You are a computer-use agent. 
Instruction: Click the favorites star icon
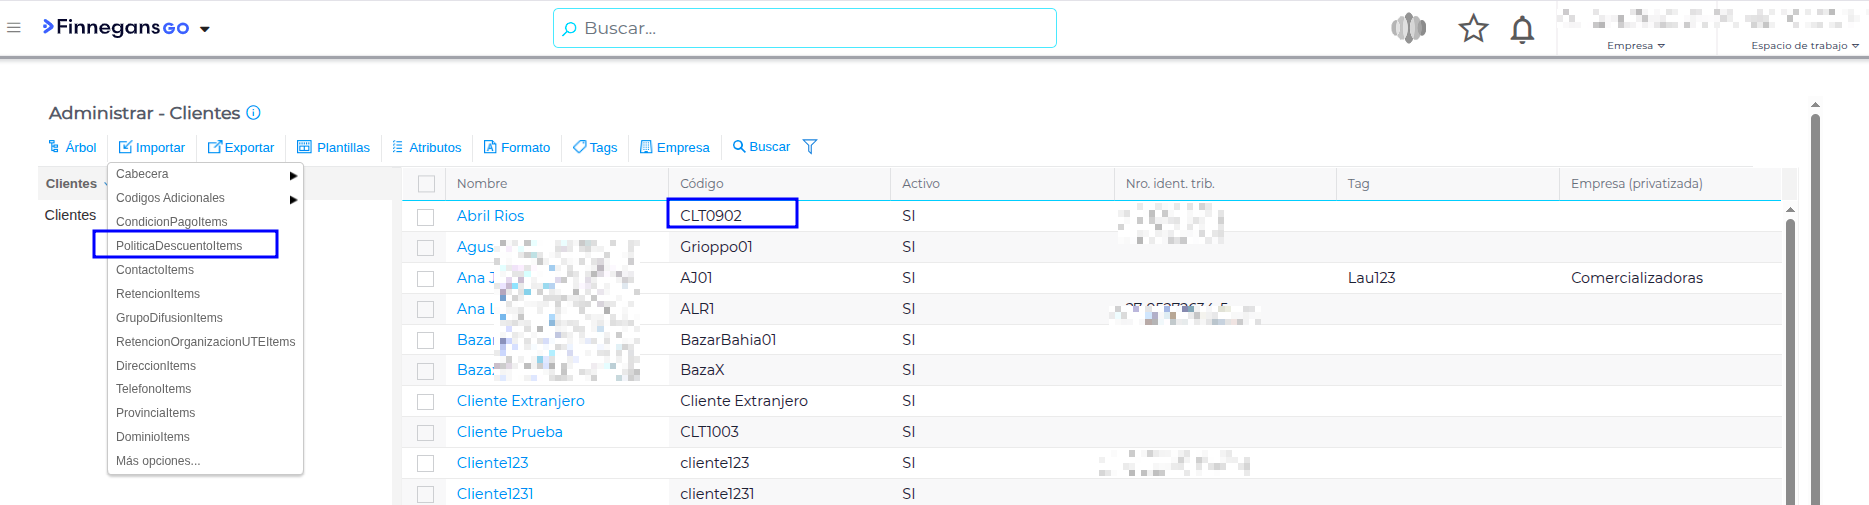click(1472, 29)
